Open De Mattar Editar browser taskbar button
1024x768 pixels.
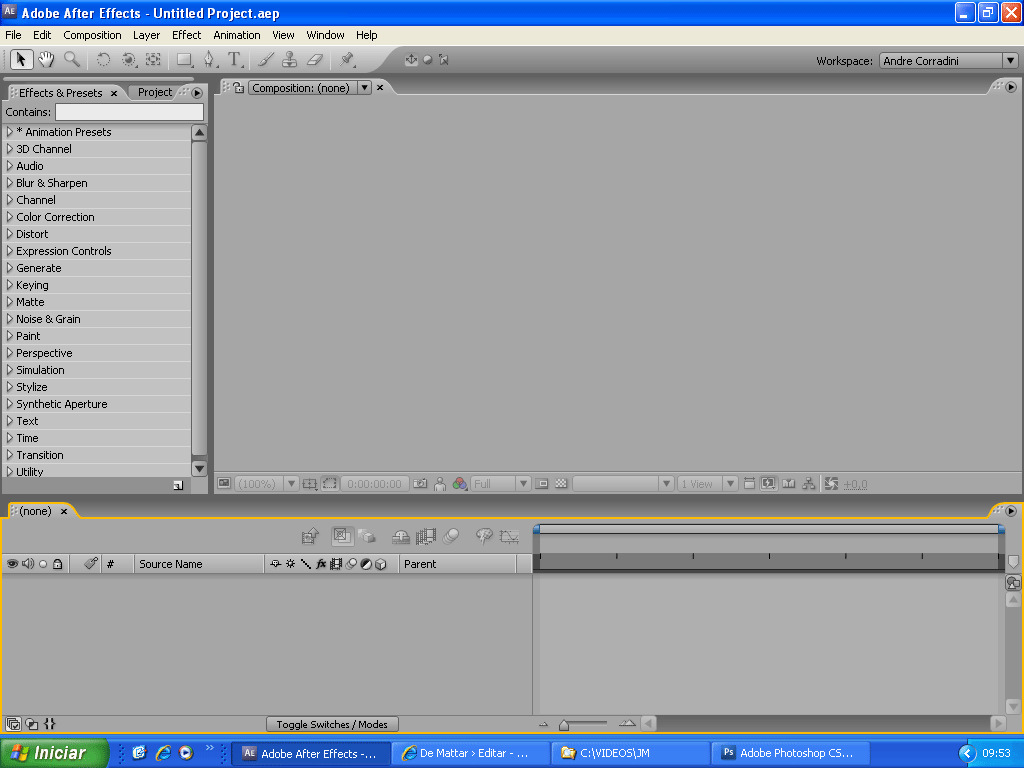click(x=471, y=753)
